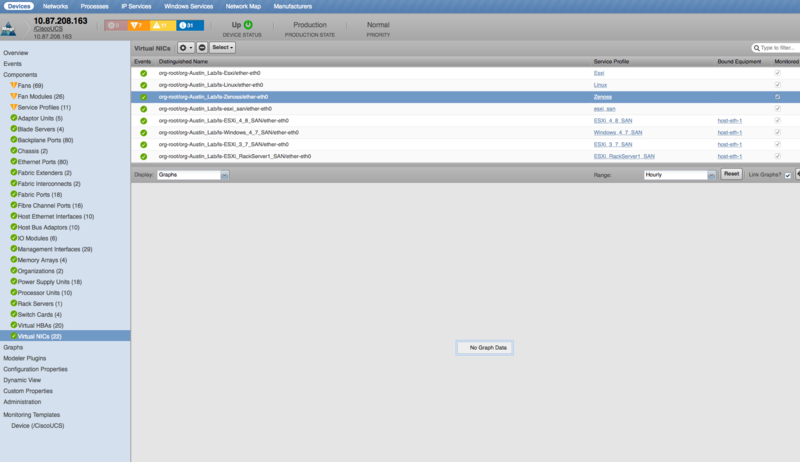Open the Manufacturers tab
This screenshot has height=462, width=800.
292,6
